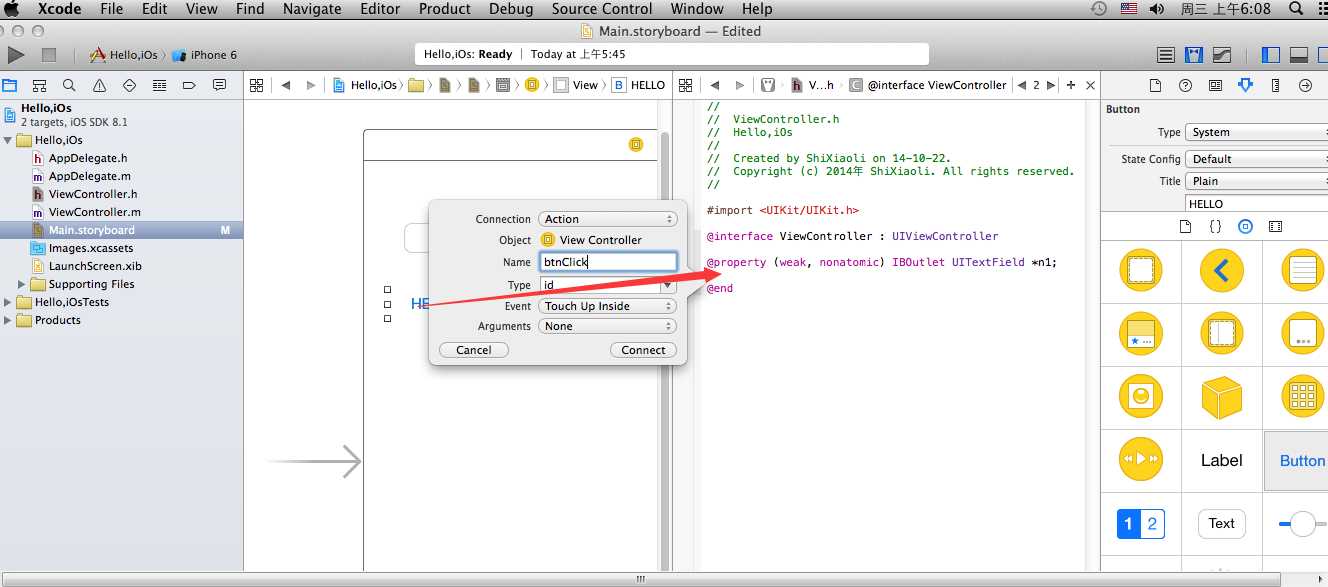1328x587 pixels.
Task: Open the Title Plain dropdown
Action: (1257, 181)
